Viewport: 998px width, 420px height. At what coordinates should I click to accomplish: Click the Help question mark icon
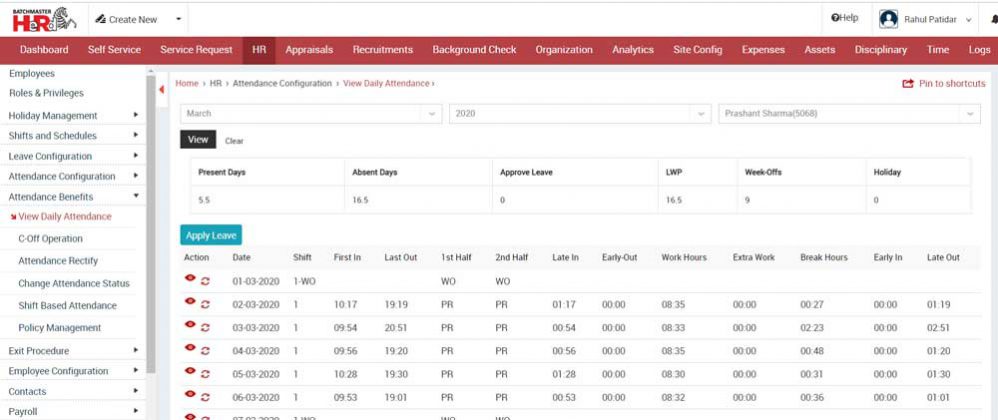[x=836, y=19]
